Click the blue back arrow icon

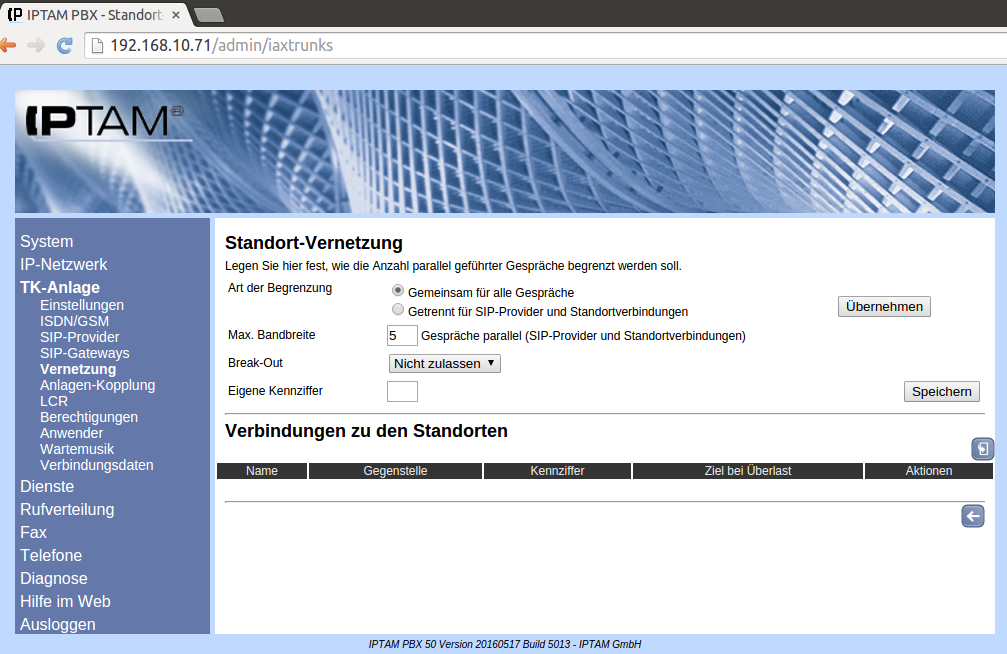972,516
